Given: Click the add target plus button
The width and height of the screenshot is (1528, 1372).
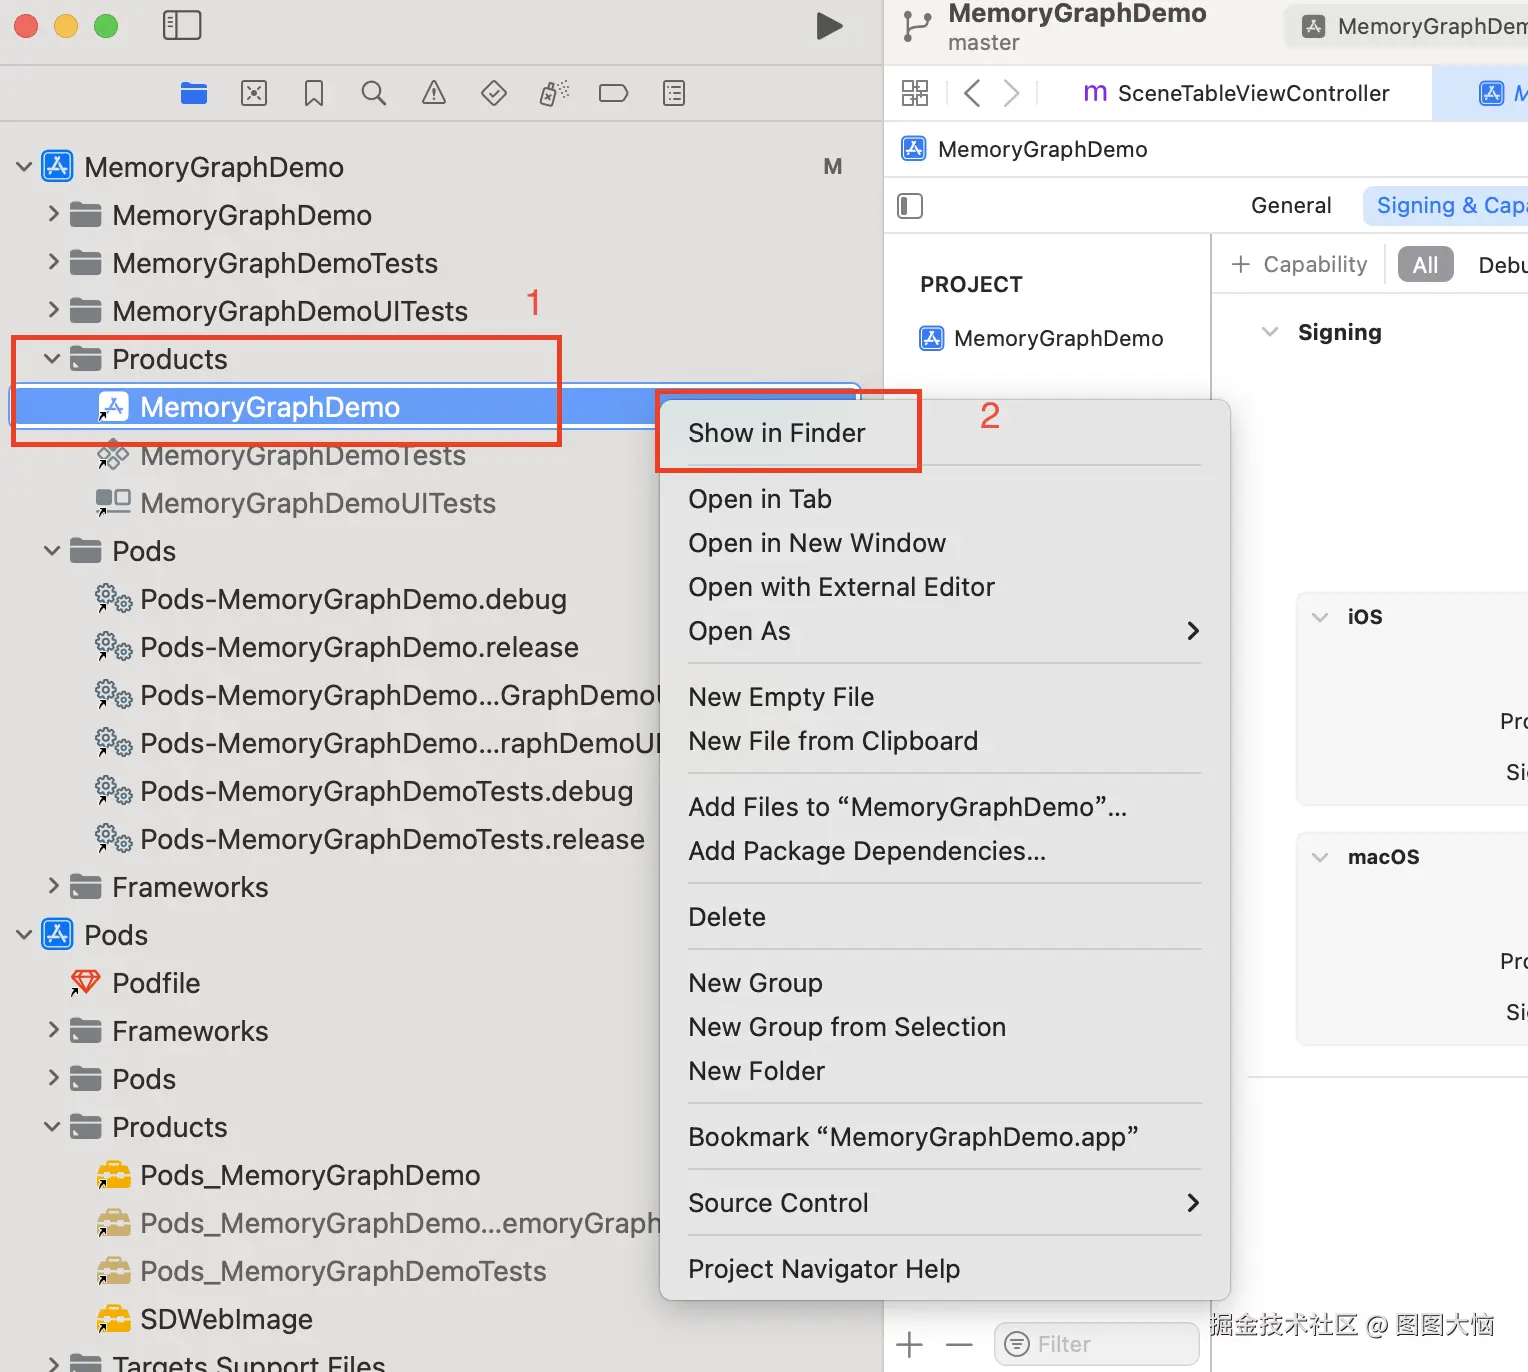Looking at the screenshot, I should 910,1345.
